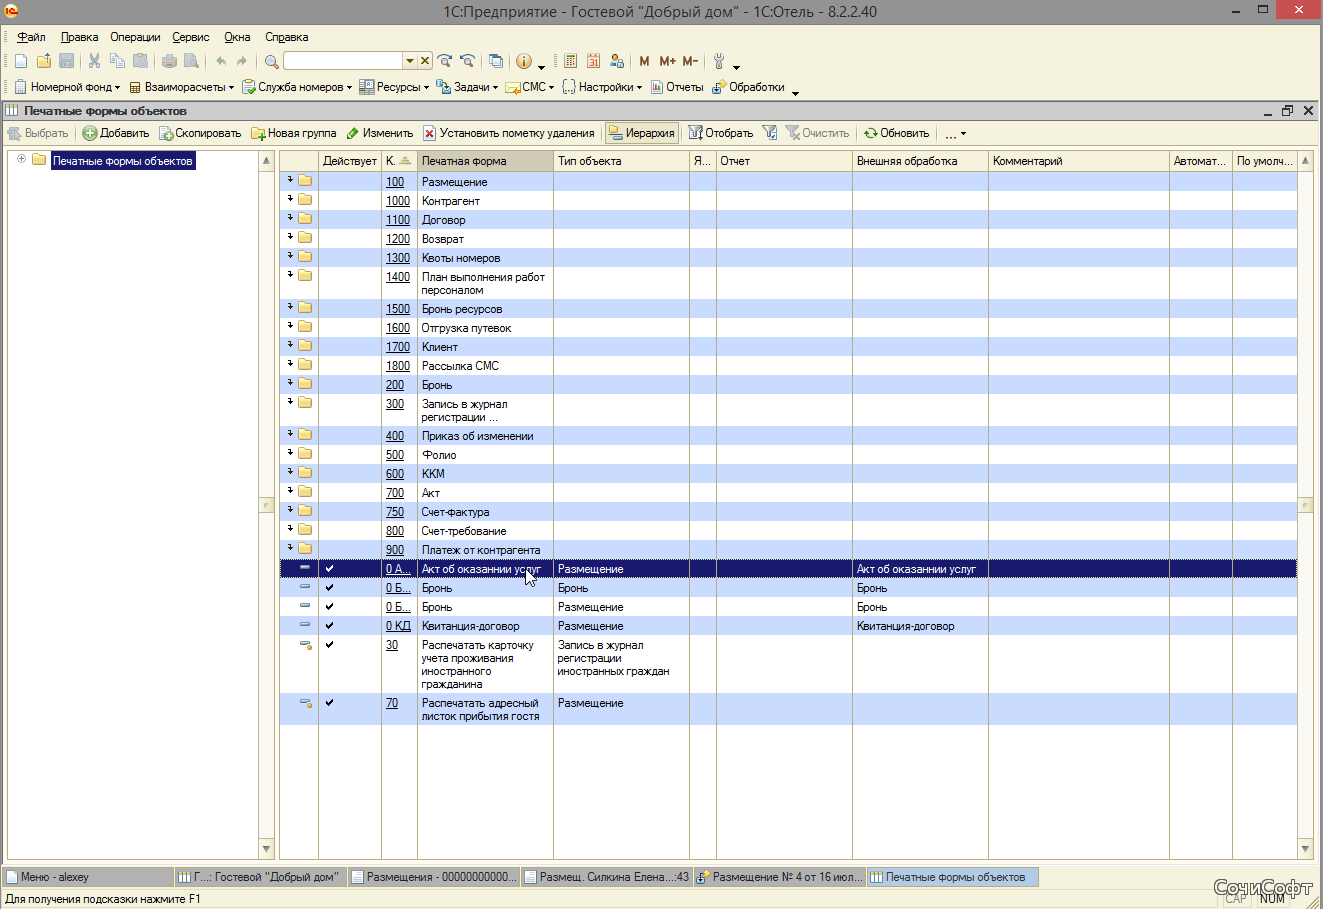Open code link 1000 for Контрагент
Viewport: 1323px width, 909px height.
click(398, 201)
